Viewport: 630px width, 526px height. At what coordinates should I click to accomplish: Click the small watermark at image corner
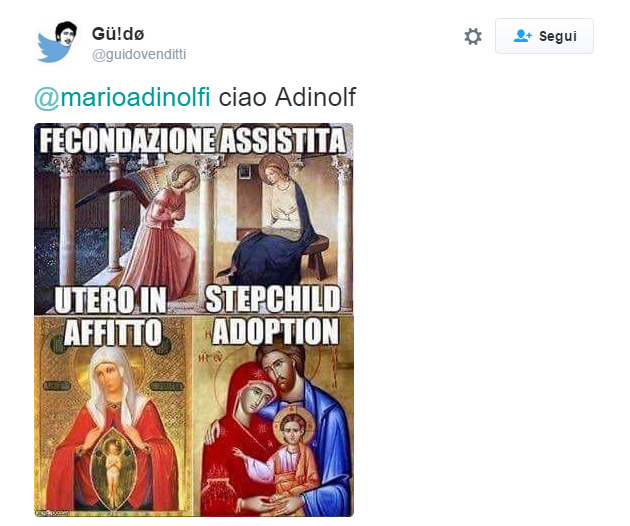pos(52,513)
